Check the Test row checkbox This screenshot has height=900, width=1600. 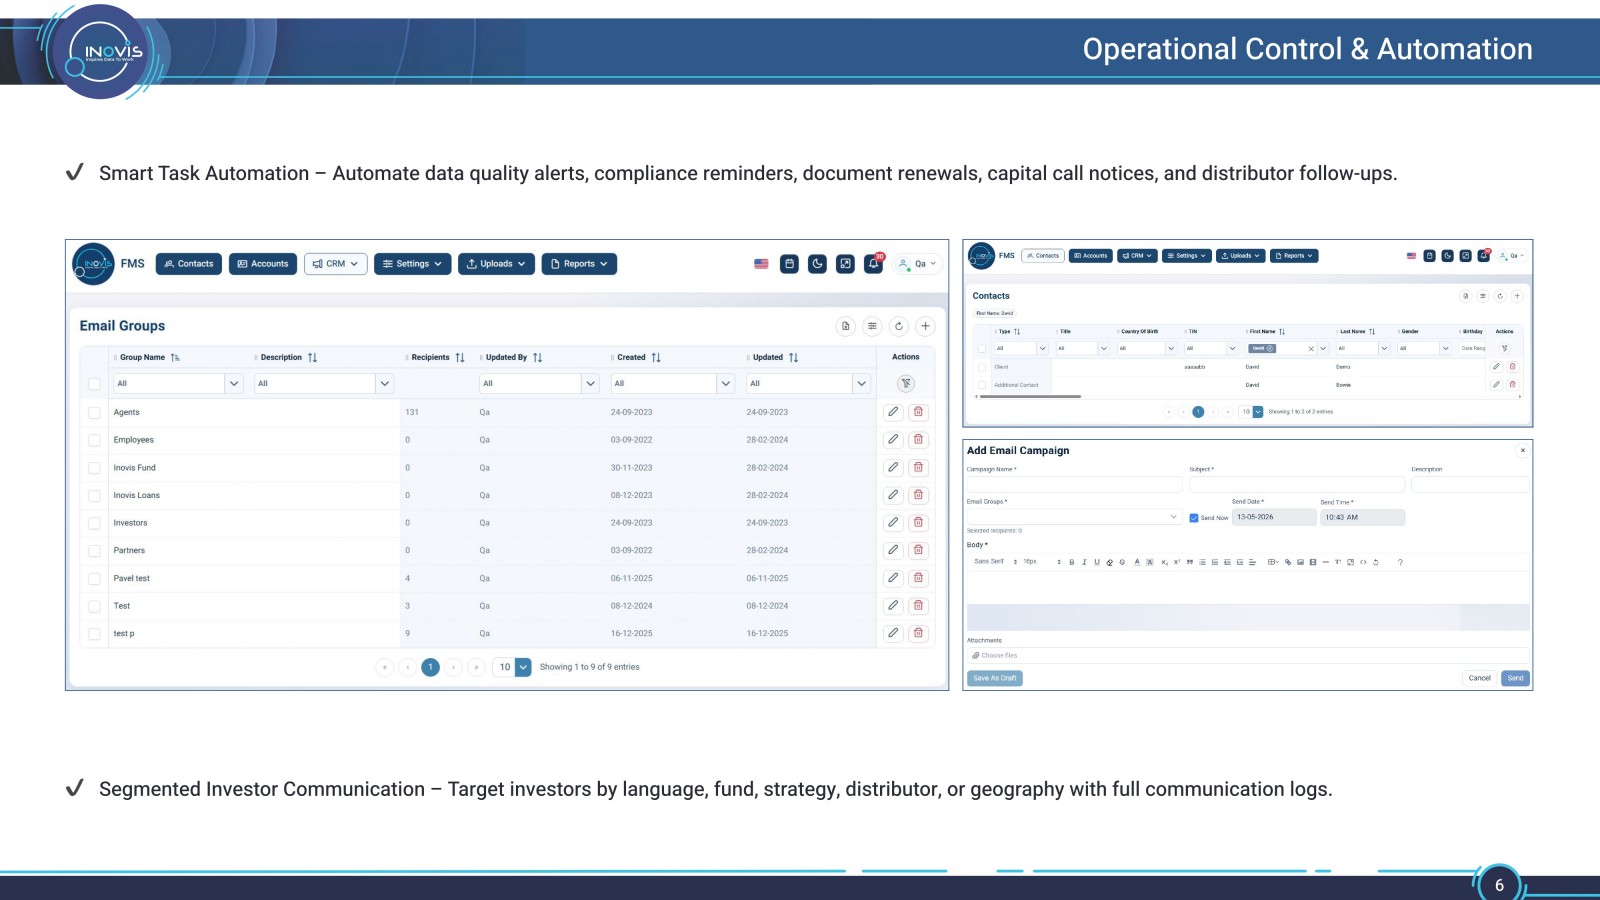point(94,606)
